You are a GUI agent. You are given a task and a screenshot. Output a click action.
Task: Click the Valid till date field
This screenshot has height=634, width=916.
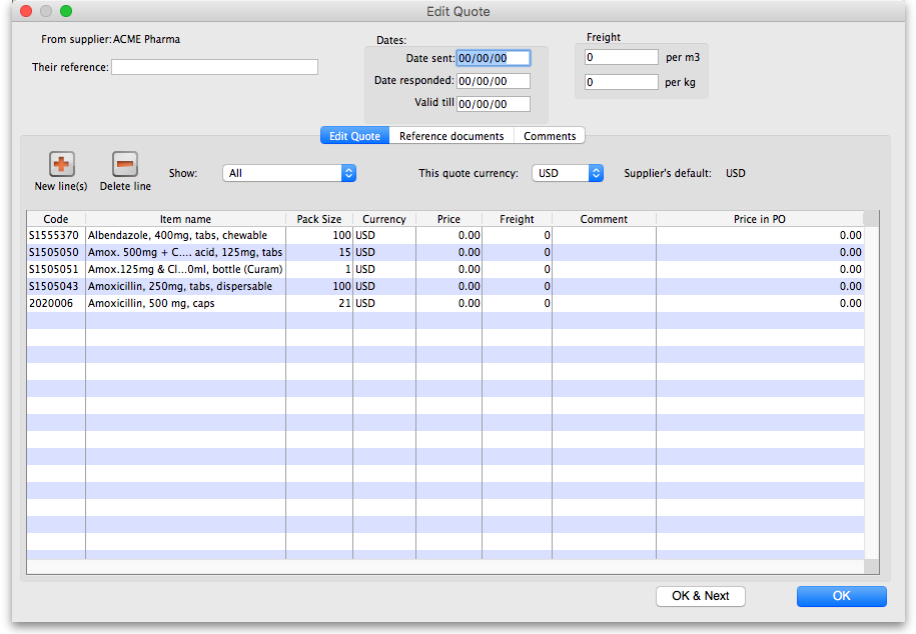coord(493,104)
